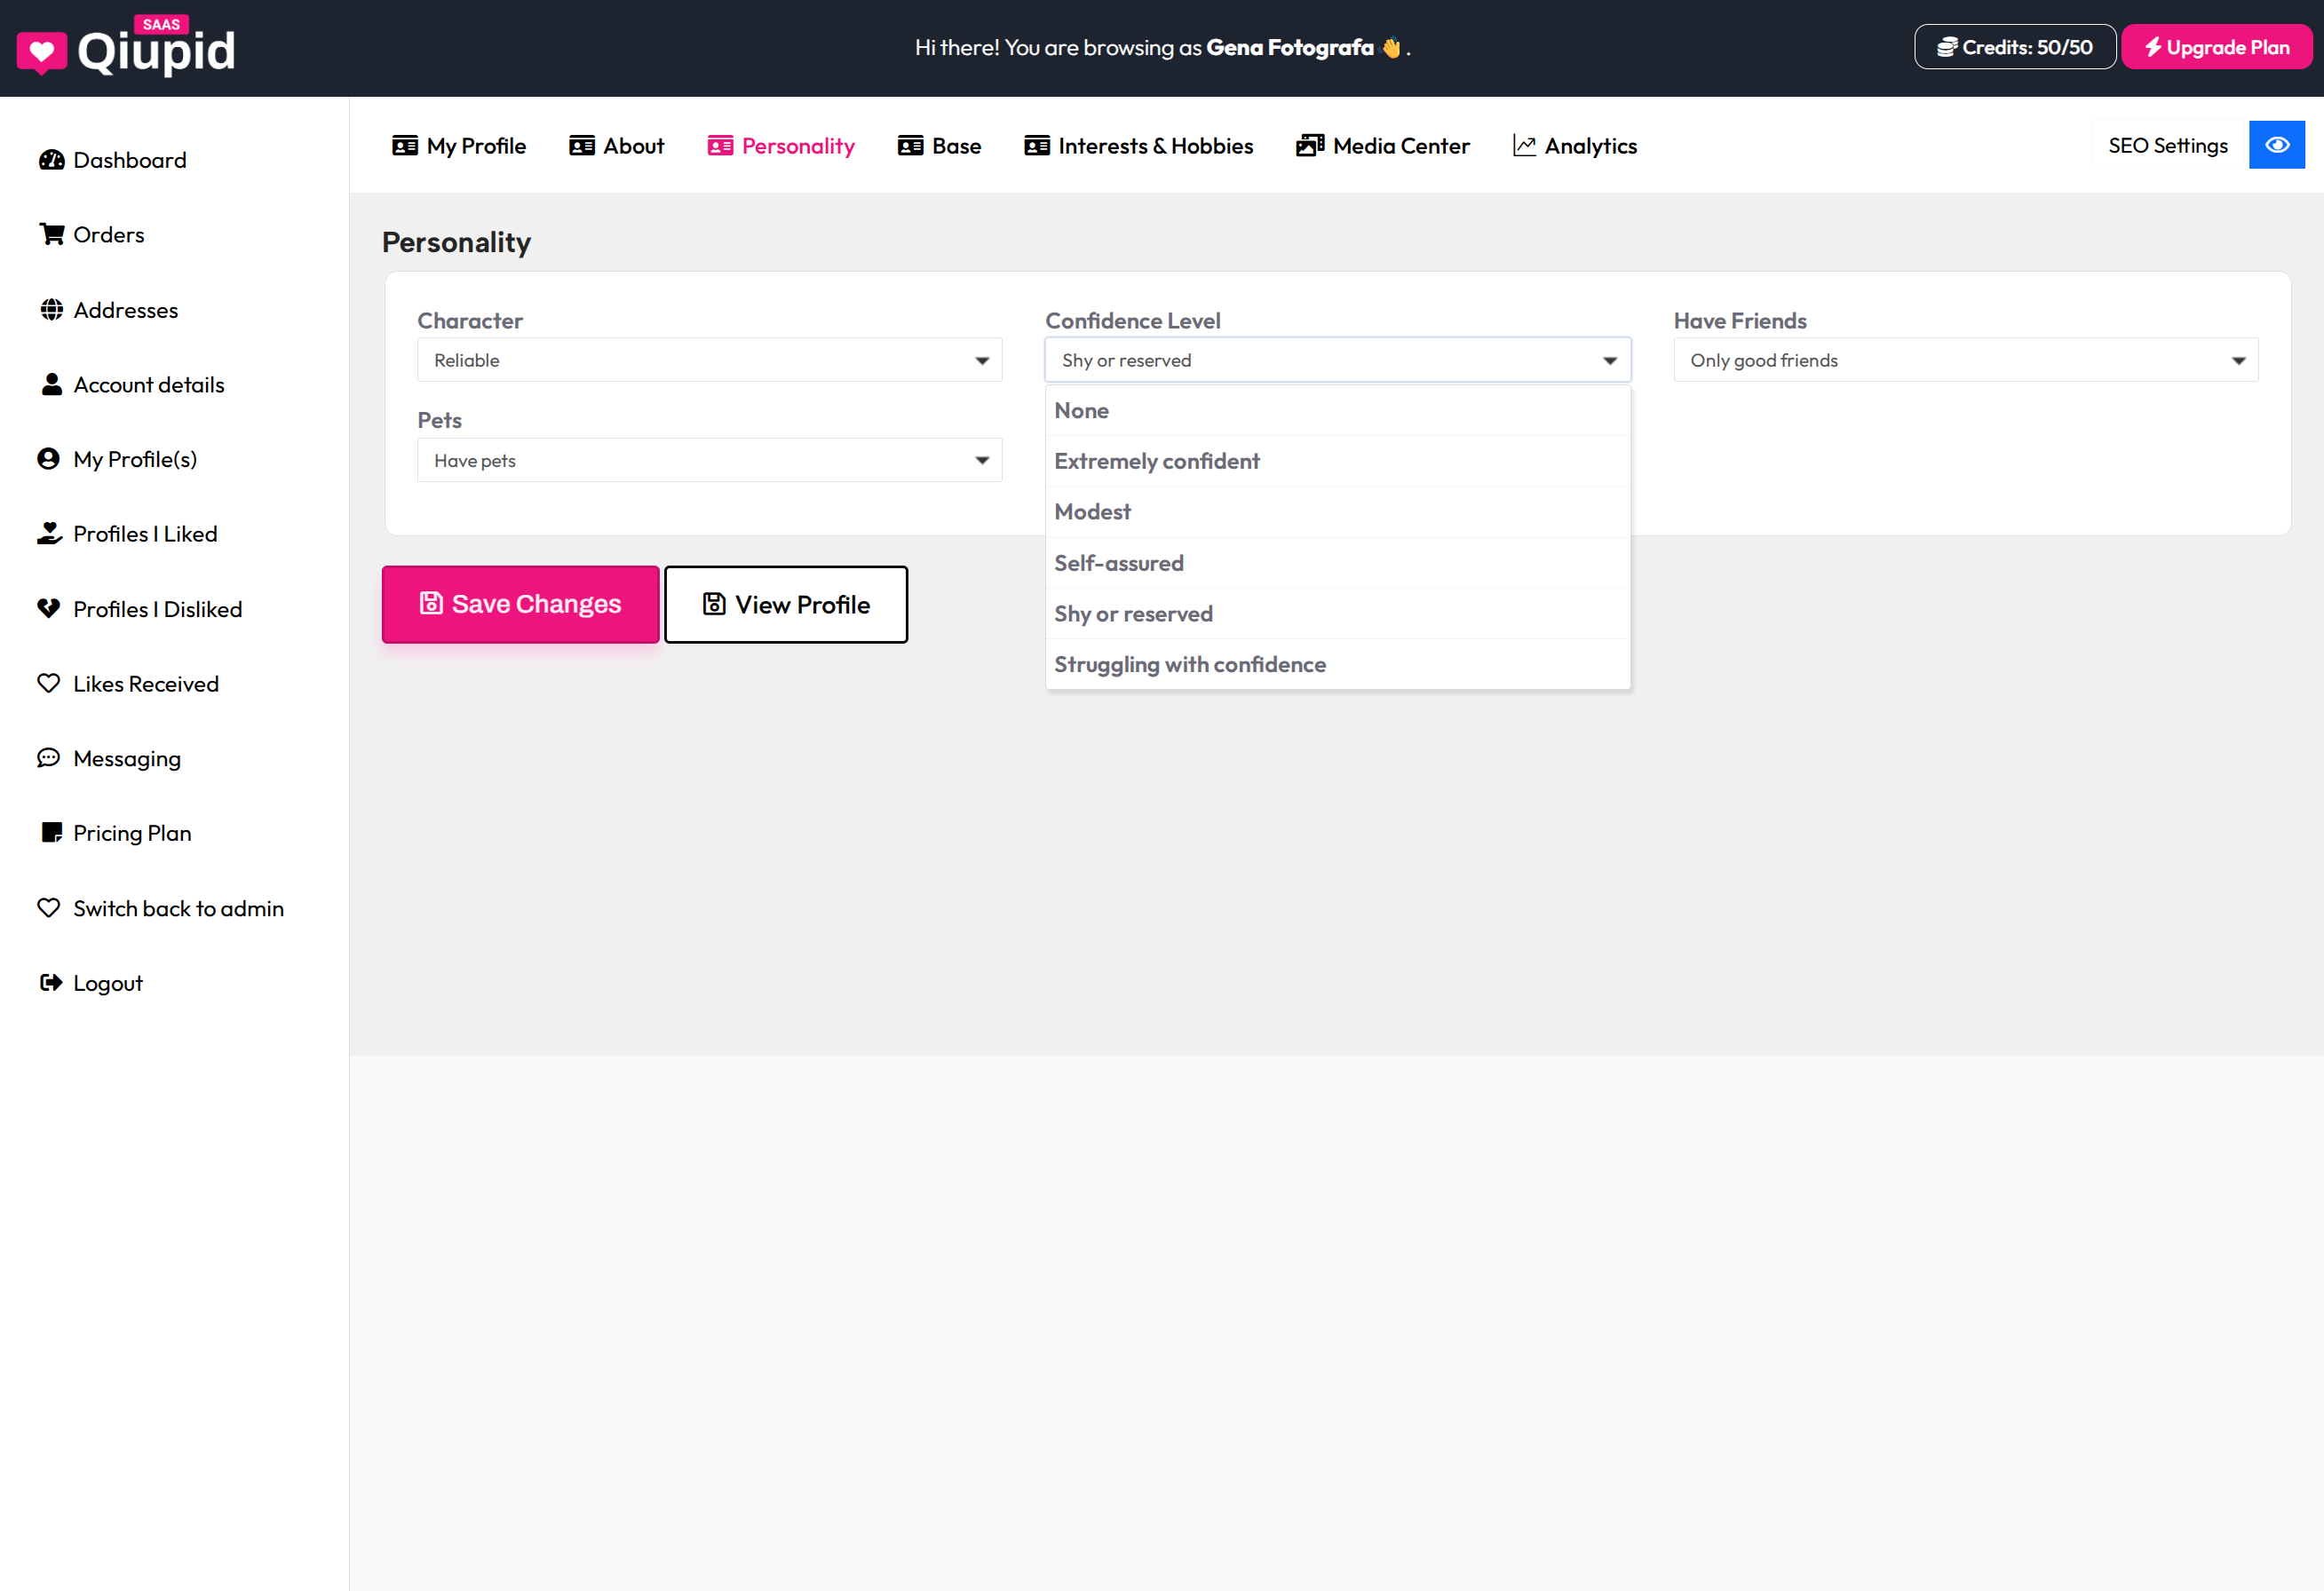Expand the Character dropdown showing Reliable
The width and height of the screenshot is (2324, 1591).
709,360
